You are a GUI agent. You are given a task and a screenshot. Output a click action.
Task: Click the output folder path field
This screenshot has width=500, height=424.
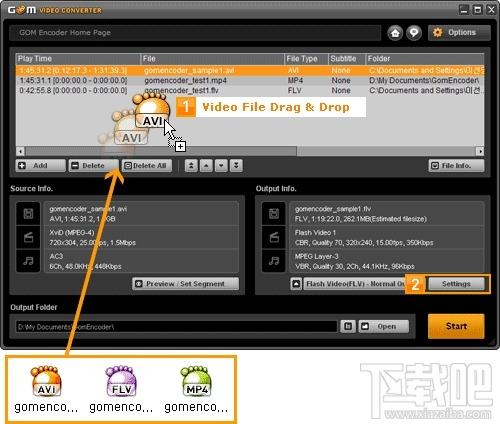click(x=176, y=327)
